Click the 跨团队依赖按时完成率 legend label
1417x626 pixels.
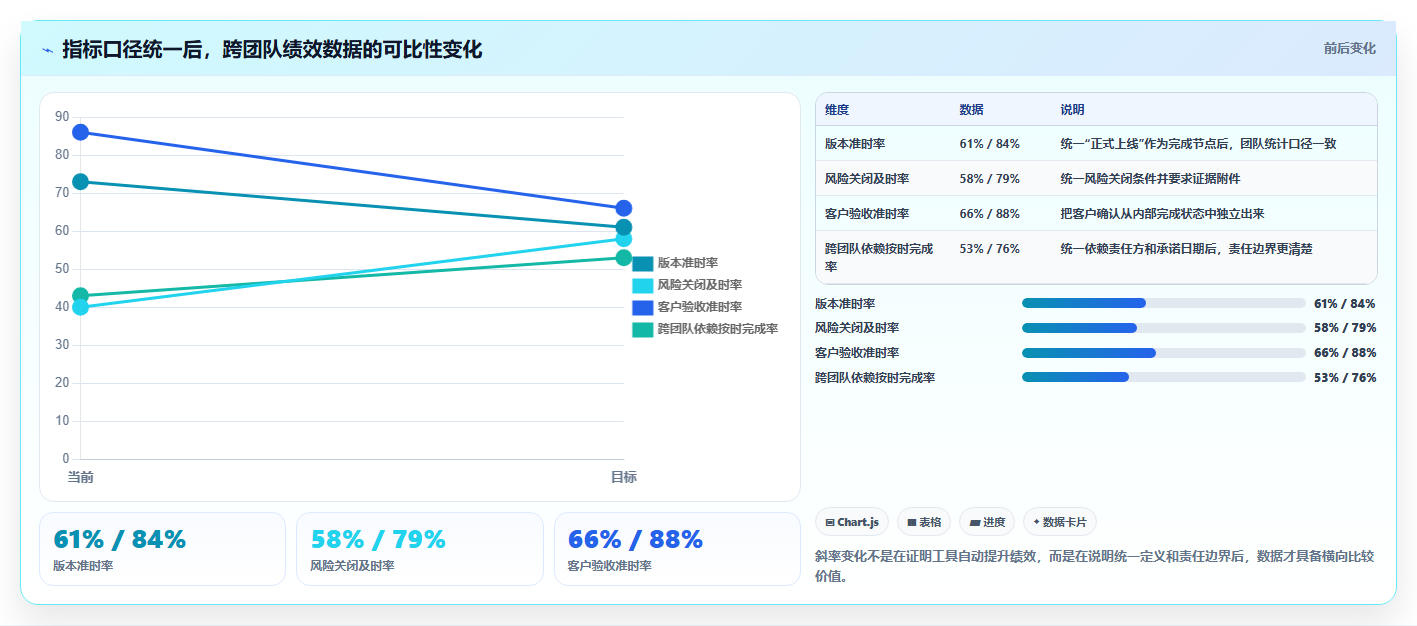tap(718, 329)
